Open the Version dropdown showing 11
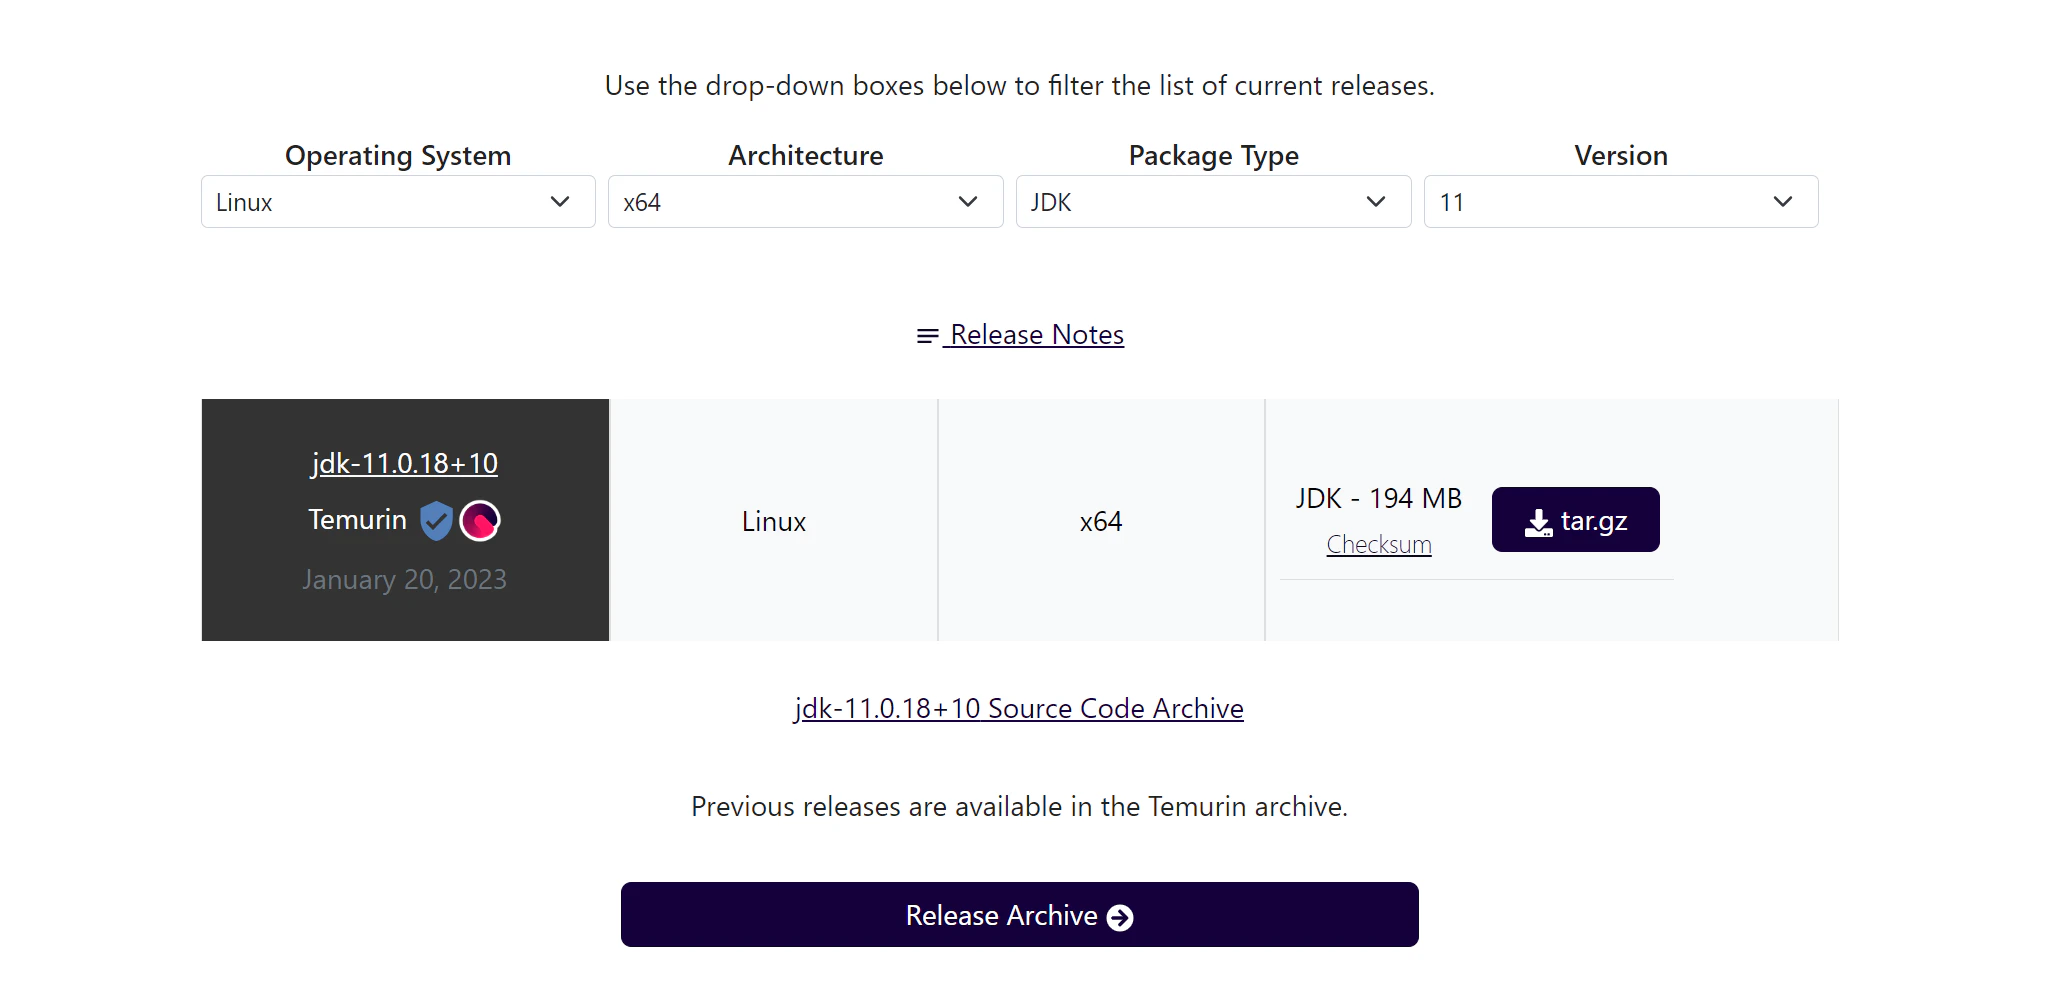Image resolution: width=2046 pixels, height=997 pixels. 1621,202
